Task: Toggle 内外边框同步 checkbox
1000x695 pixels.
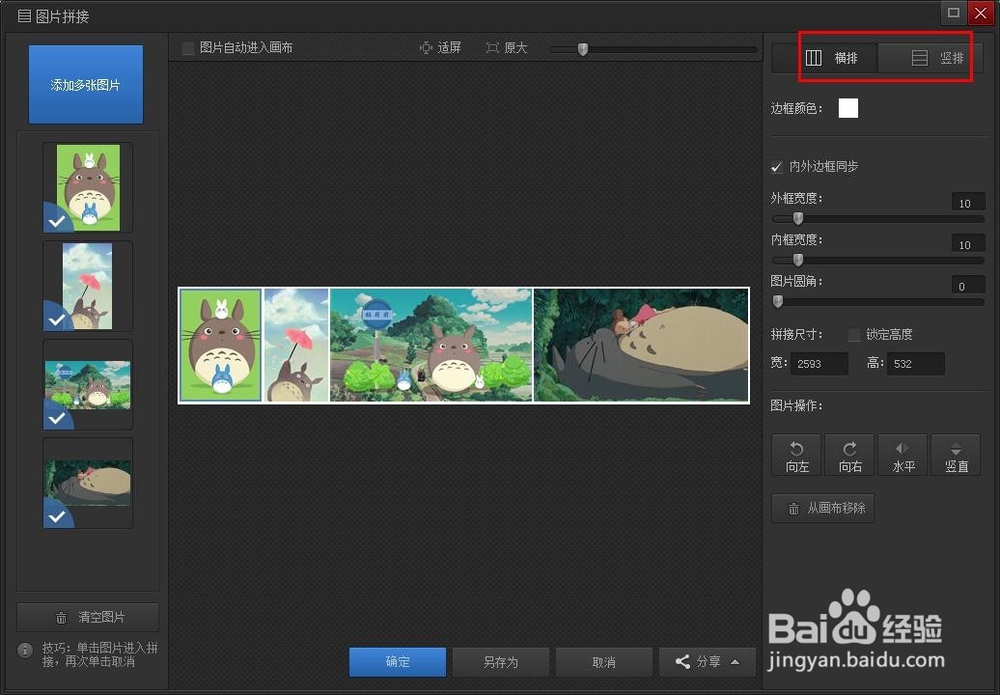Action: (x=777, y=167)
